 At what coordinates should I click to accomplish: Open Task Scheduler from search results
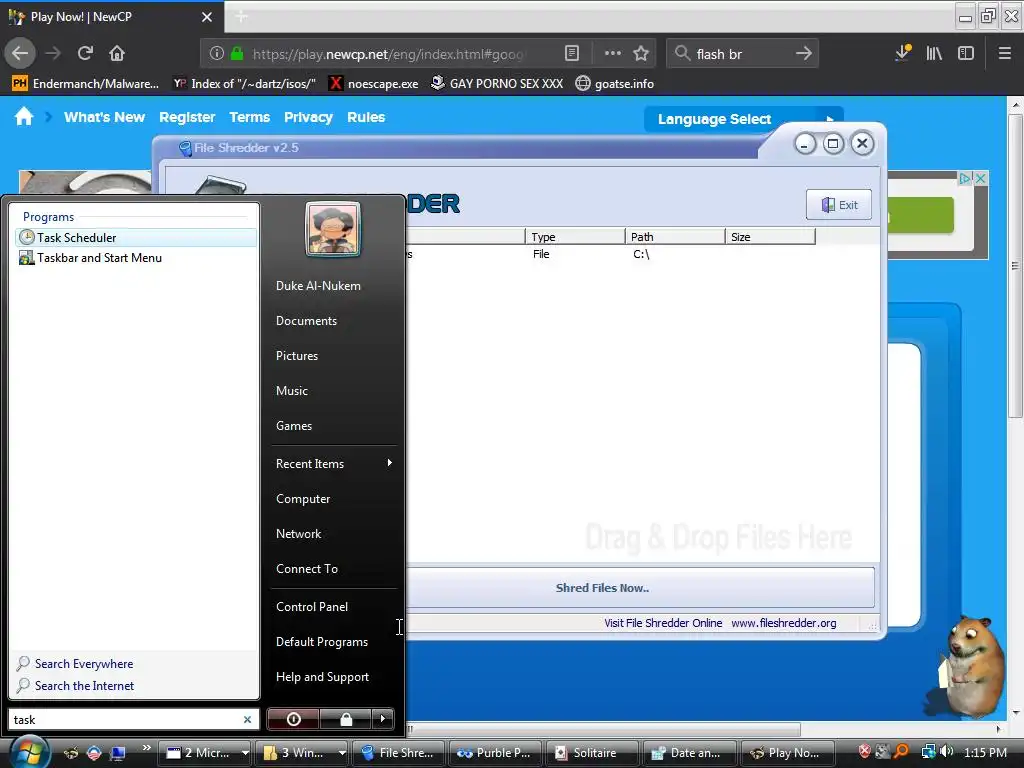135,238
